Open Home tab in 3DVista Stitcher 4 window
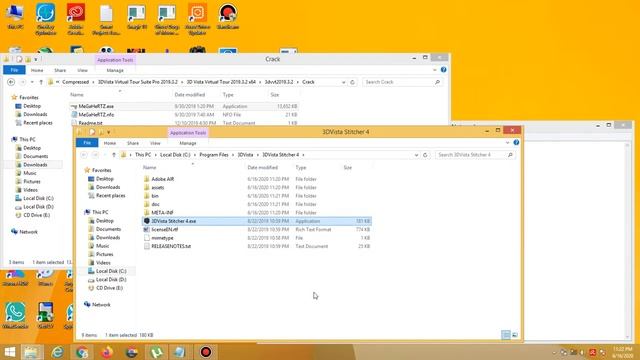This screenshot has width=640, height=360. [x=110, y=143]
